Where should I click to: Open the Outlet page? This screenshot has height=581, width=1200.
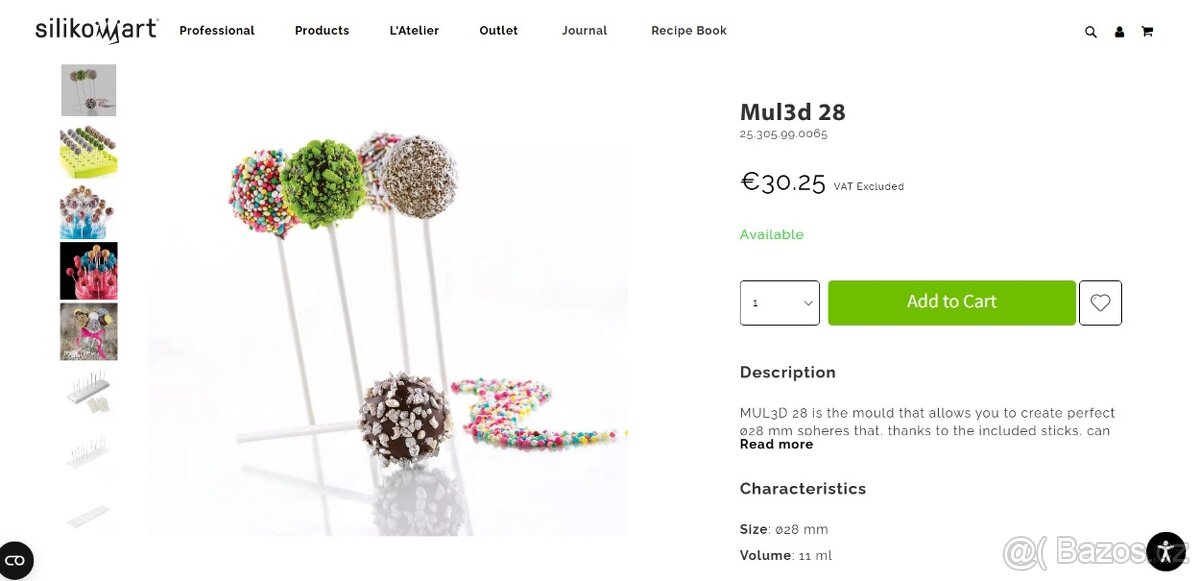tap(498, 31)
